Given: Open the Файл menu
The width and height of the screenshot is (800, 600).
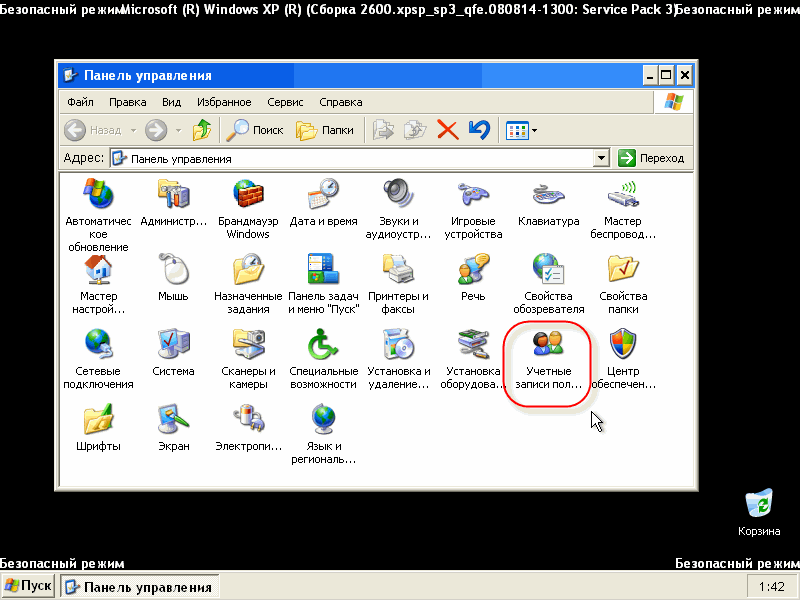Looking at the screenshot, I should click(x=80, y=102).
